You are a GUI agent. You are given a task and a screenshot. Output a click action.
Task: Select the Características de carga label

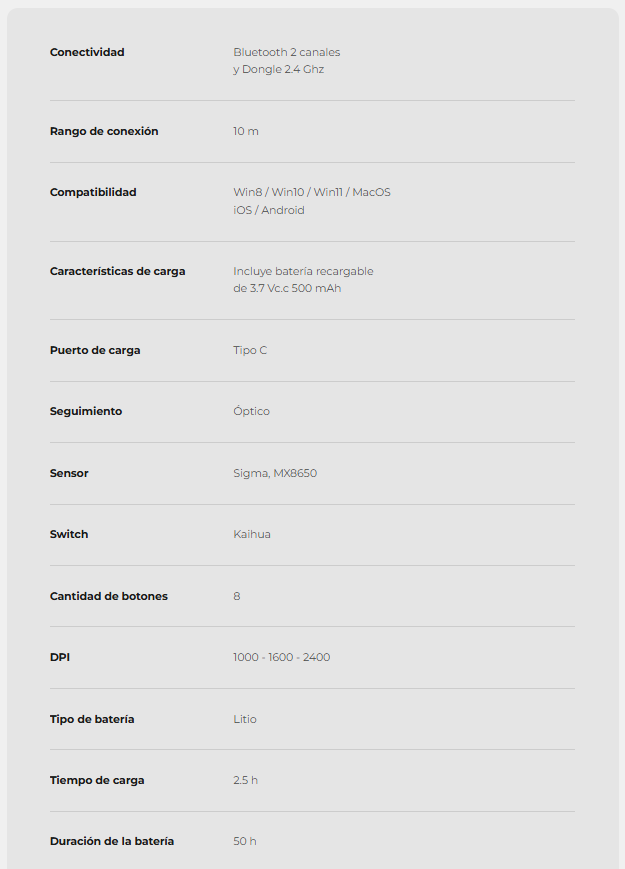coord(117,271)
